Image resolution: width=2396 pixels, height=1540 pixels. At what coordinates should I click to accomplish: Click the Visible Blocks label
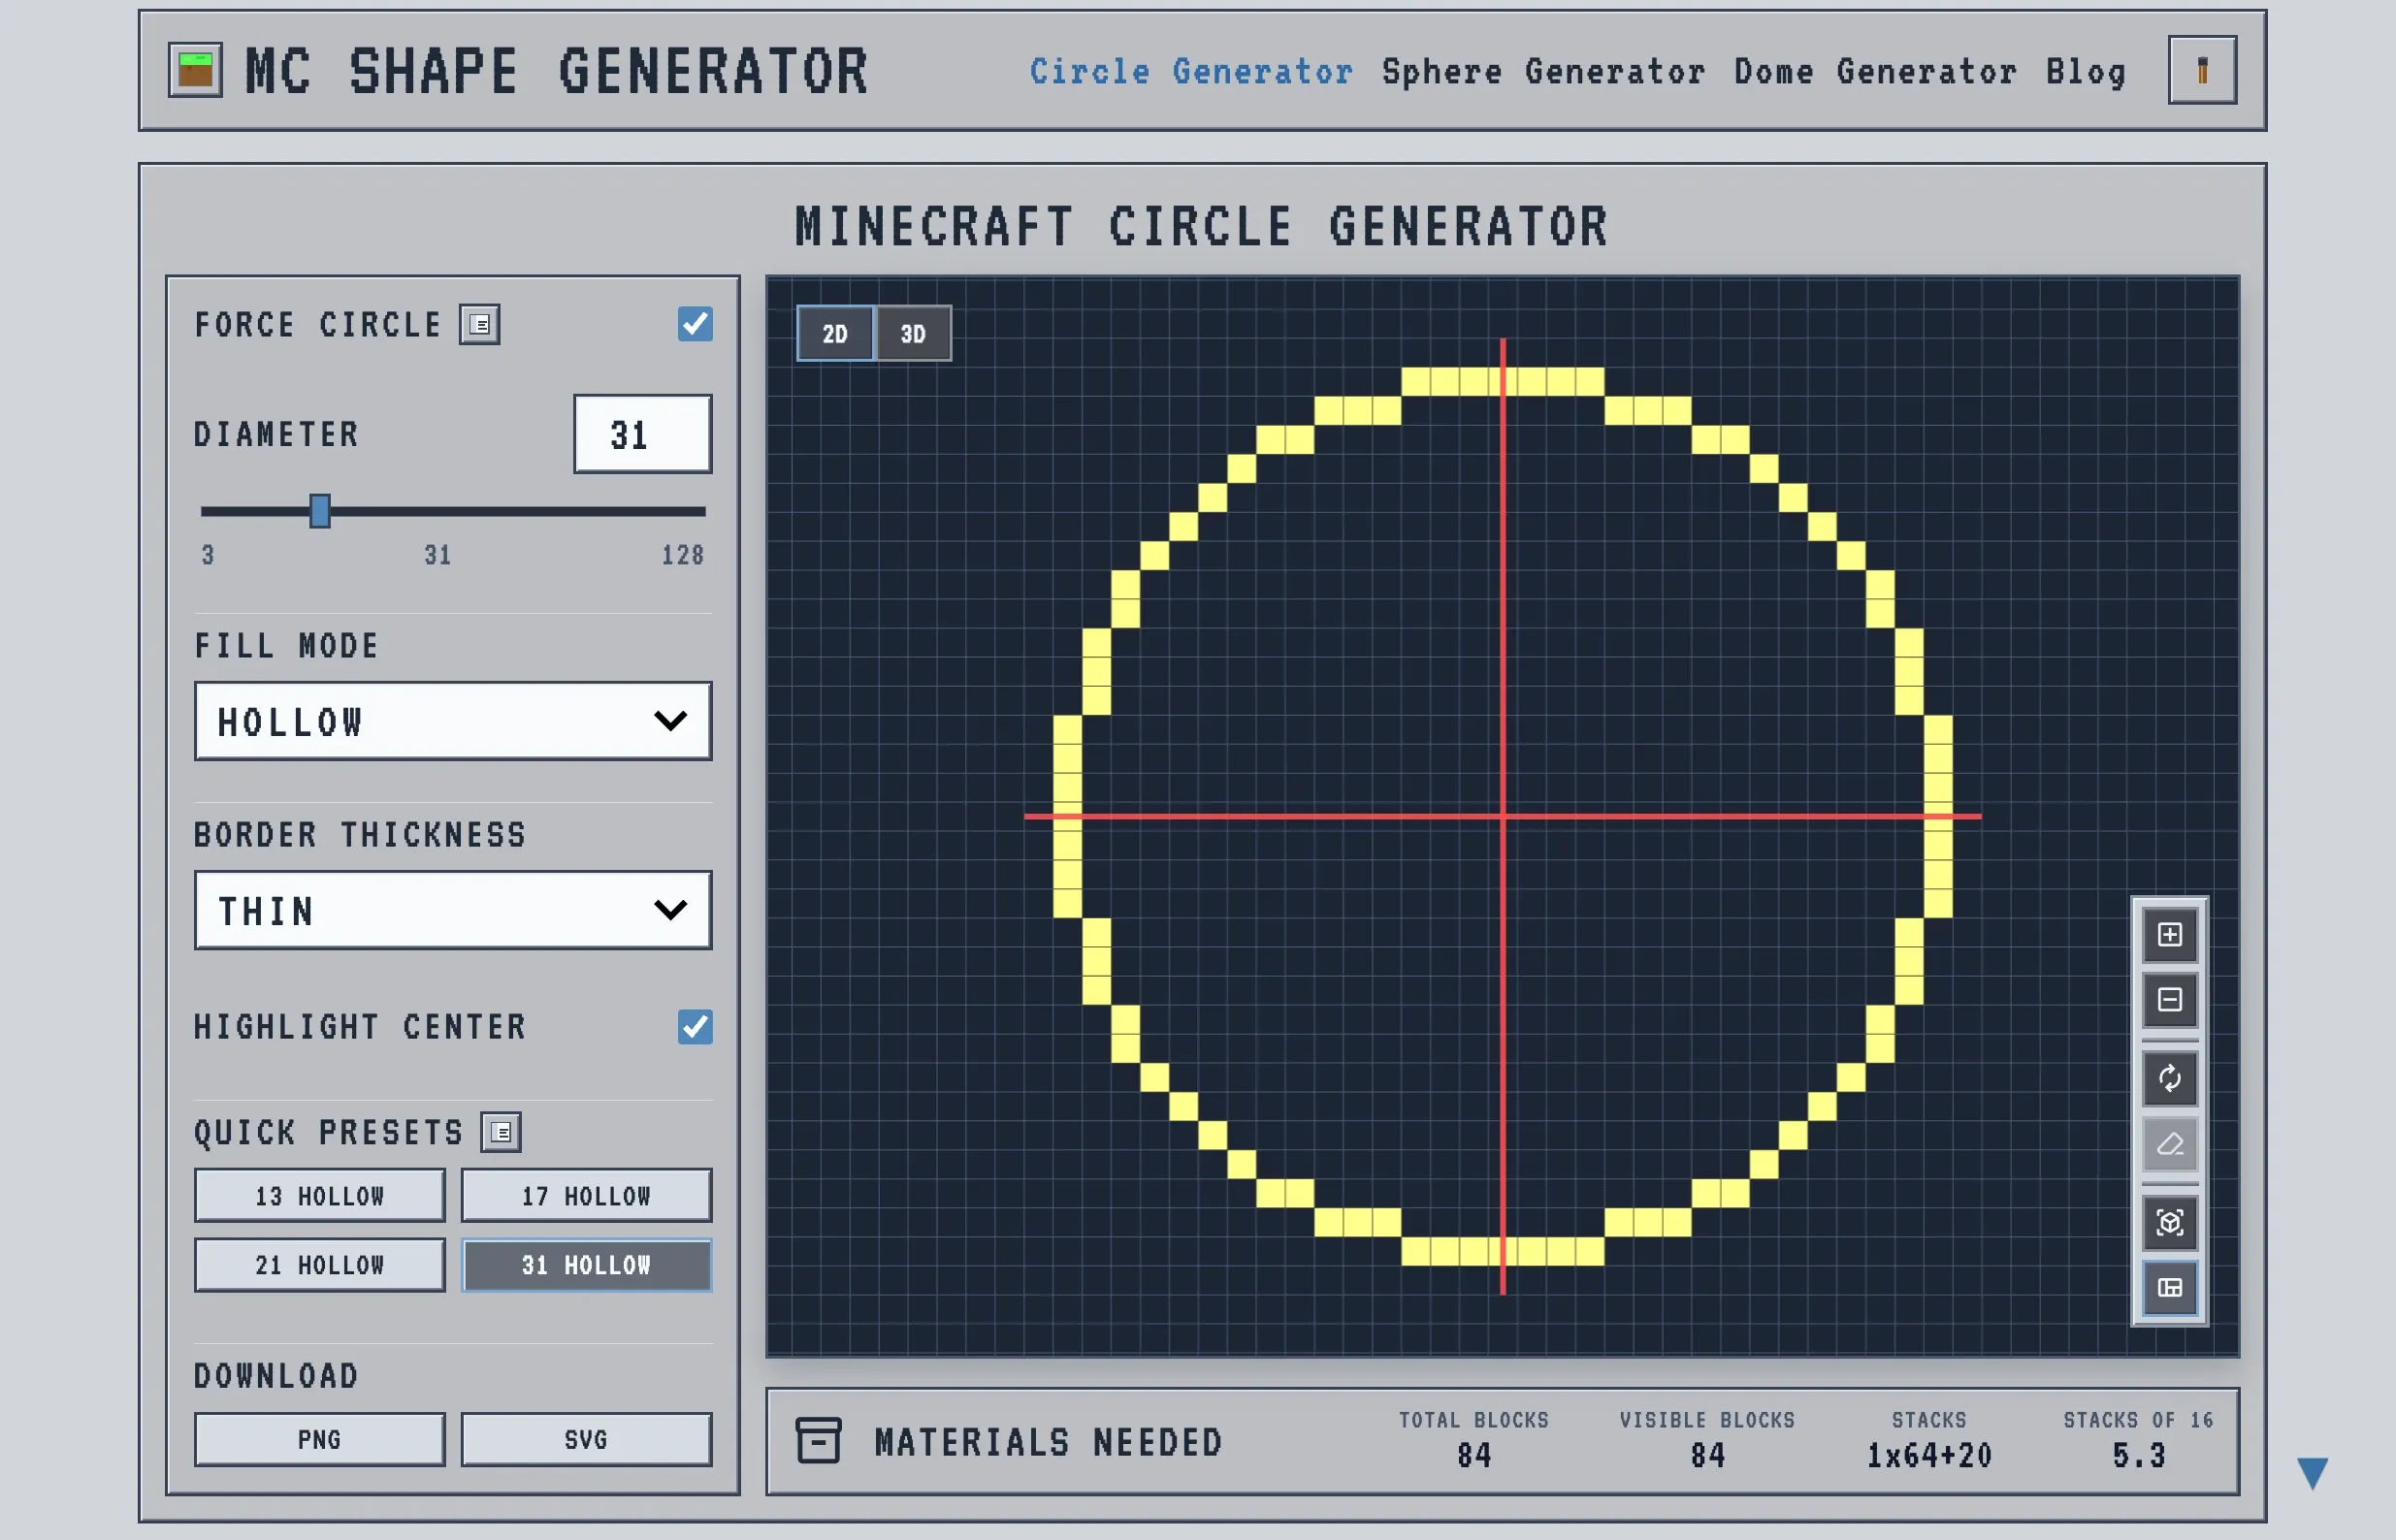tap(1707, 1420)
